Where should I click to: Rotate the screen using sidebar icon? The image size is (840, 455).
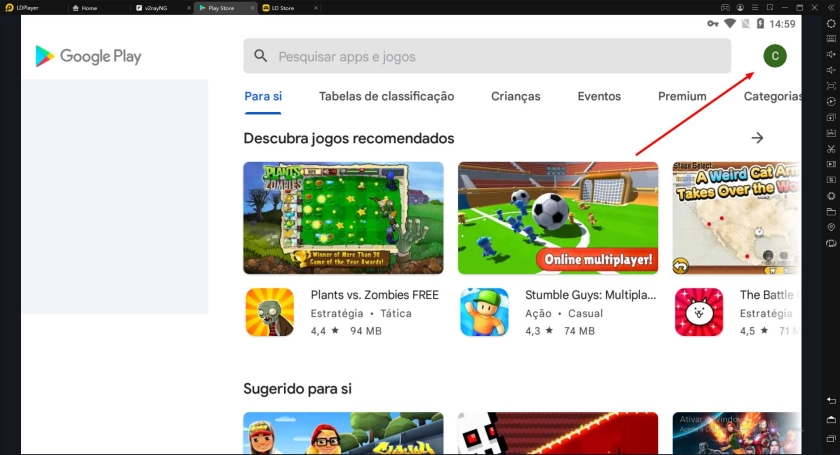[x=831, y=243]
